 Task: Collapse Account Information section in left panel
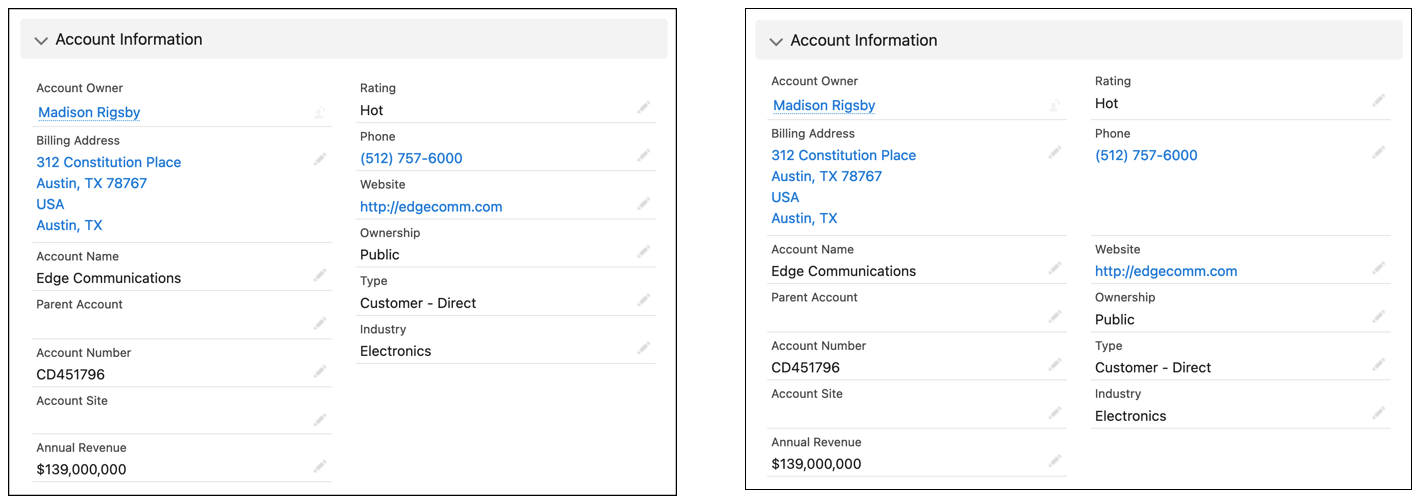click(41, 41)
